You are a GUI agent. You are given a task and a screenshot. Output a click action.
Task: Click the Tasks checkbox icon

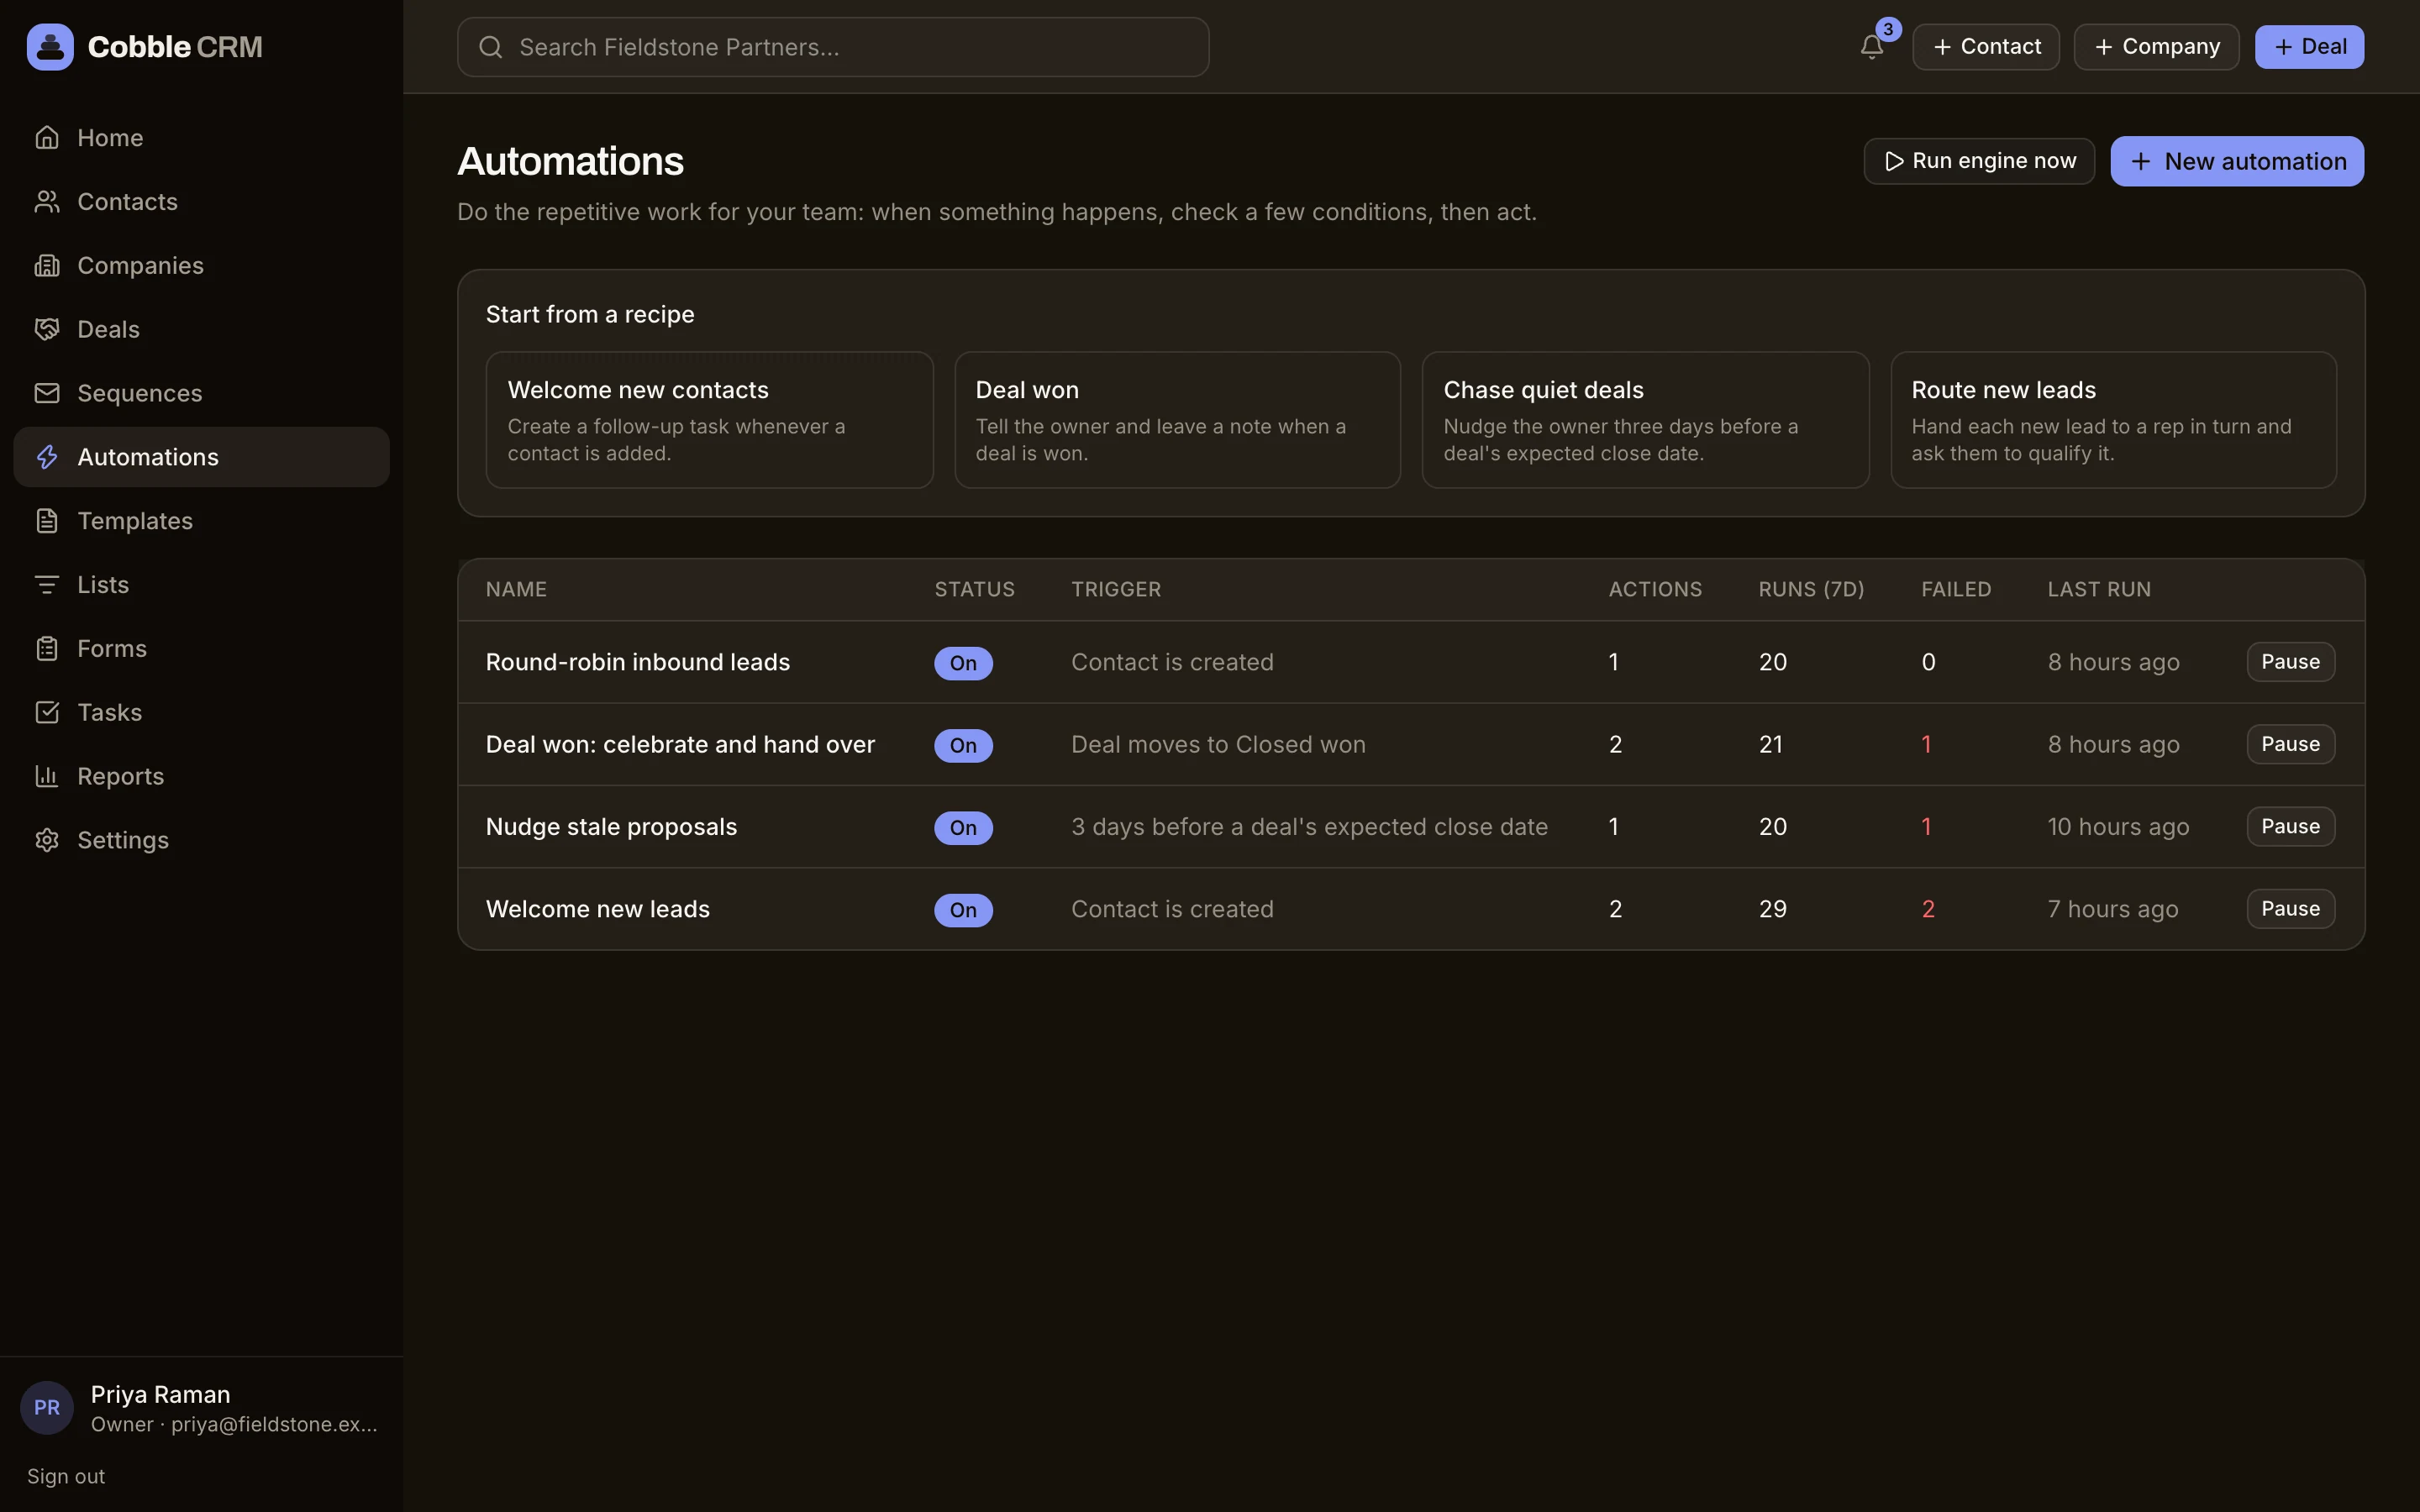pyautogui.click(x=47, y=713)
